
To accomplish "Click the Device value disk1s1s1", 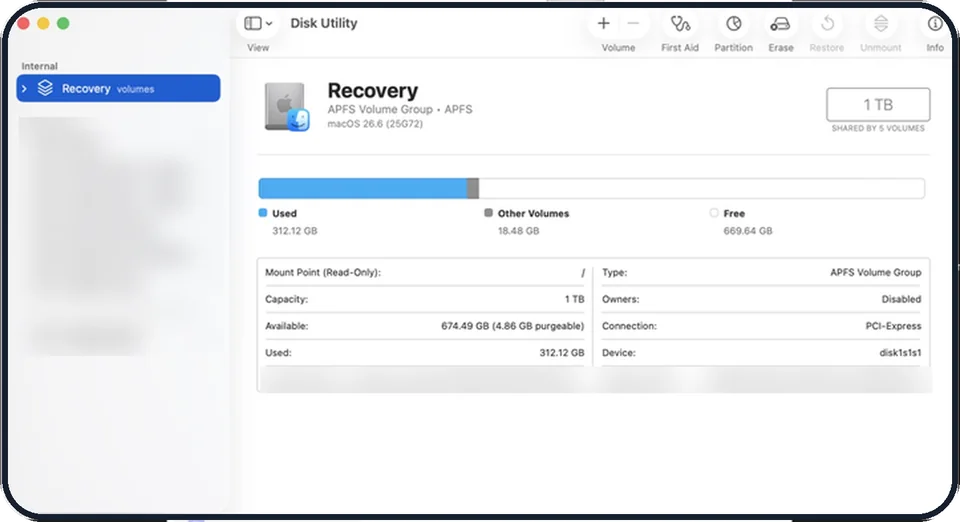I will coord(900,353).
